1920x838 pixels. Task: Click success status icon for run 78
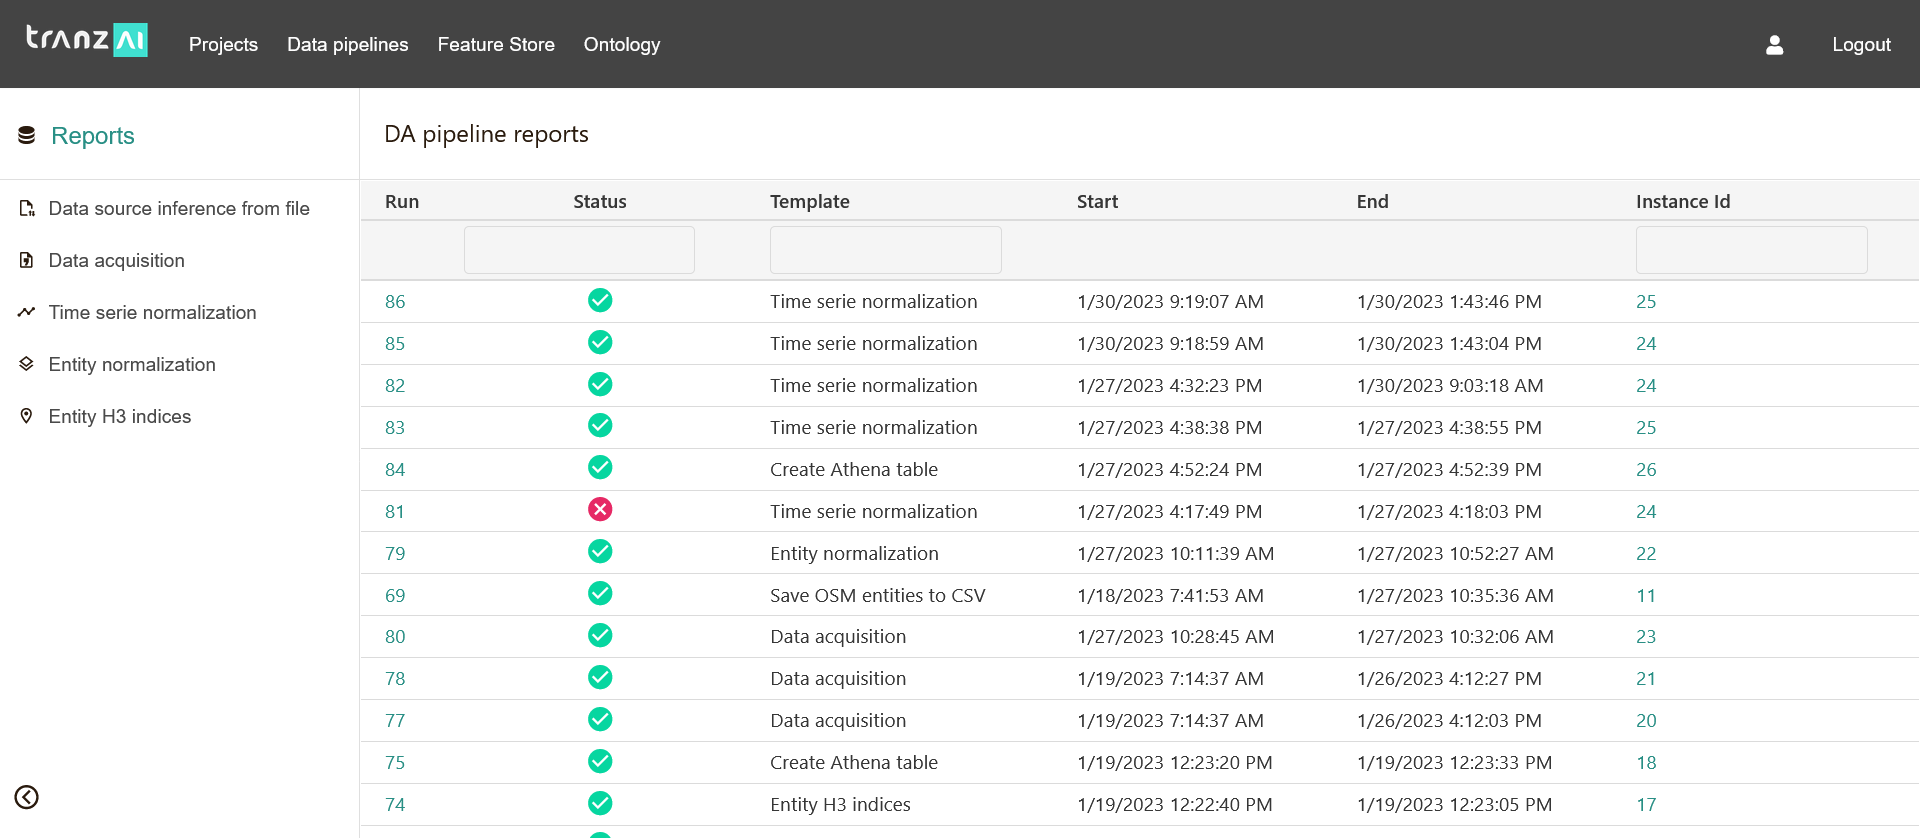point(600,678)
